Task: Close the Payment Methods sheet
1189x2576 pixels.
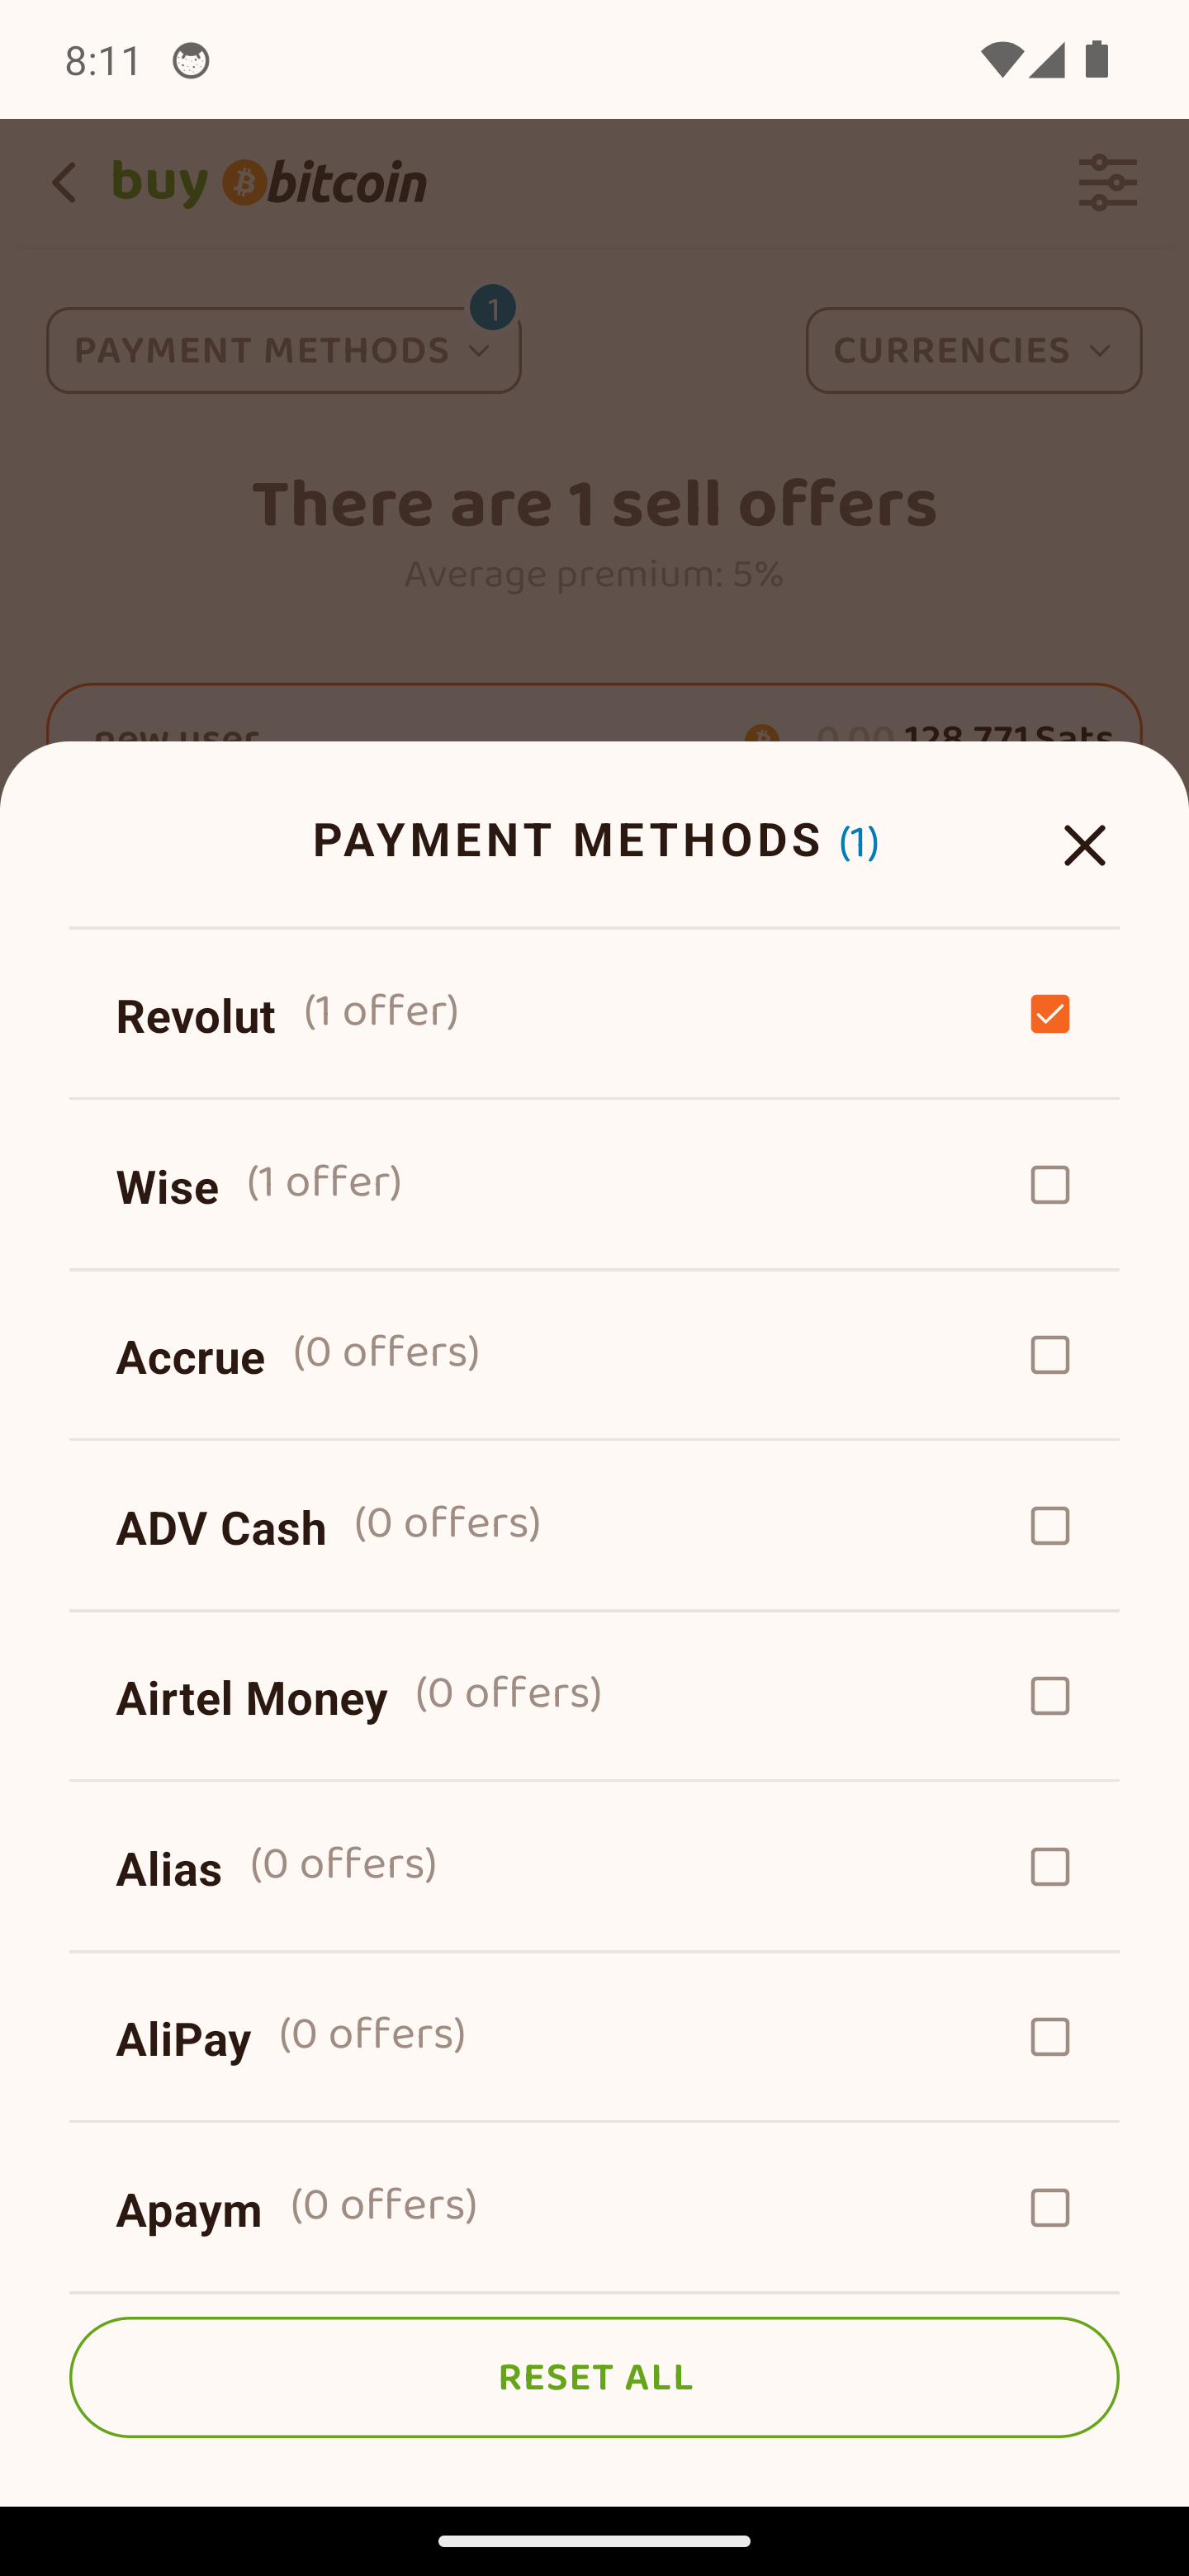Action: (1084, 845)
